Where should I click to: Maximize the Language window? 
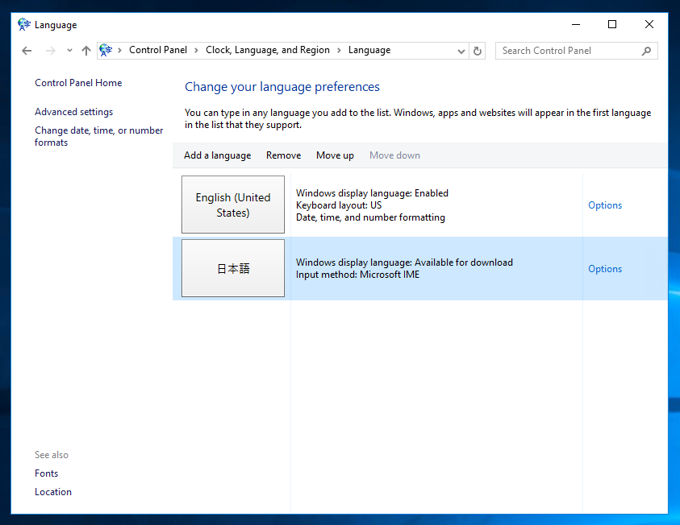[x=612, y=25]
